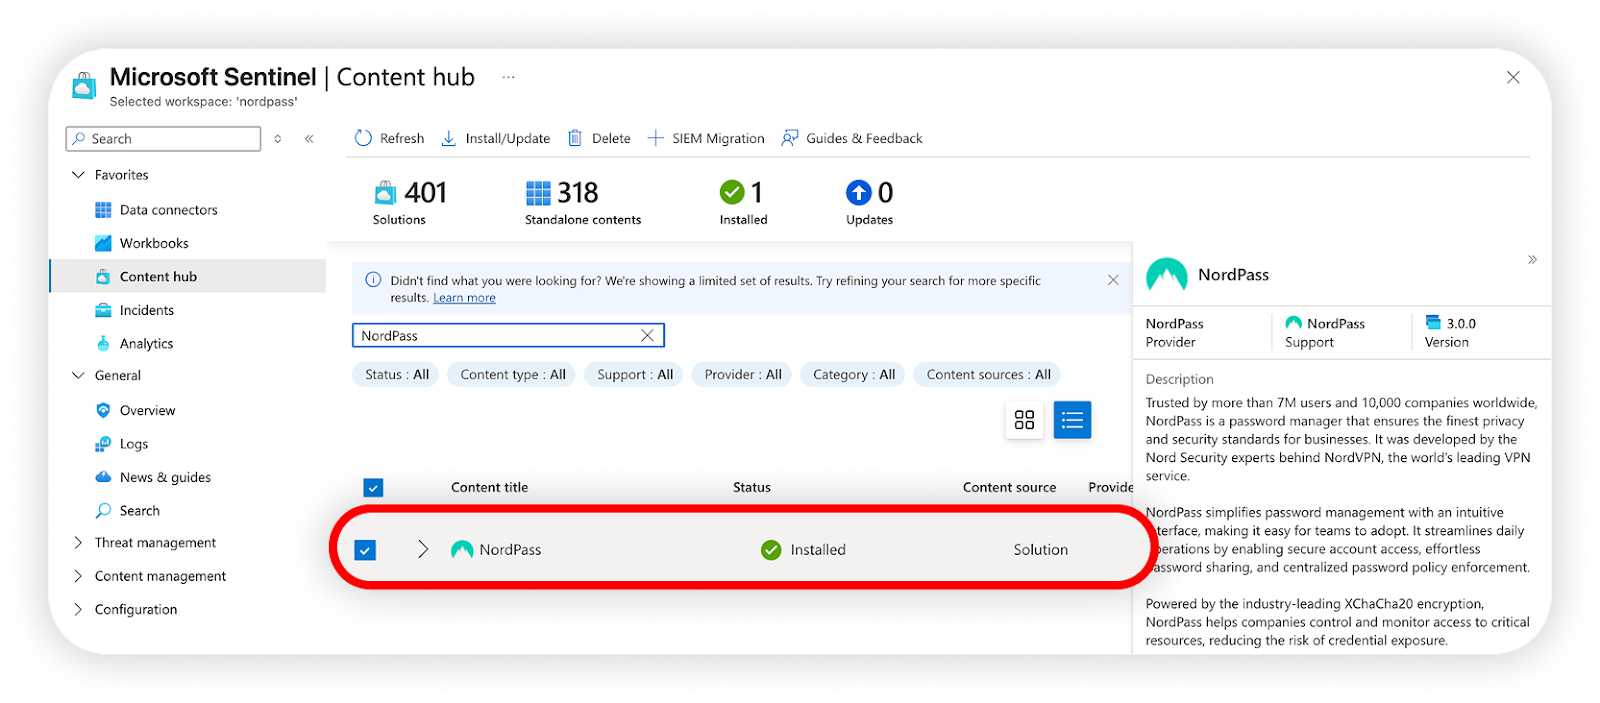Open the ellipsis menu beside Content hub title
Viewport: 1600px width, 703px height.
(509, 77)
